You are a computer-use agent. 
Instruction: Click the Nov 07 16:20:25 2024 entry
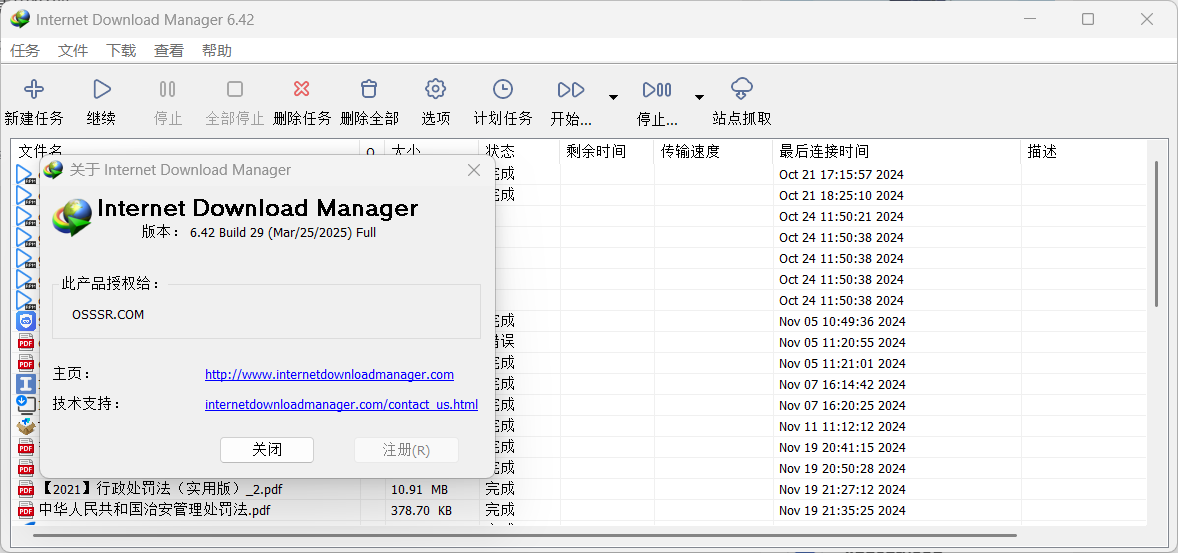click(x=842, y=406)
